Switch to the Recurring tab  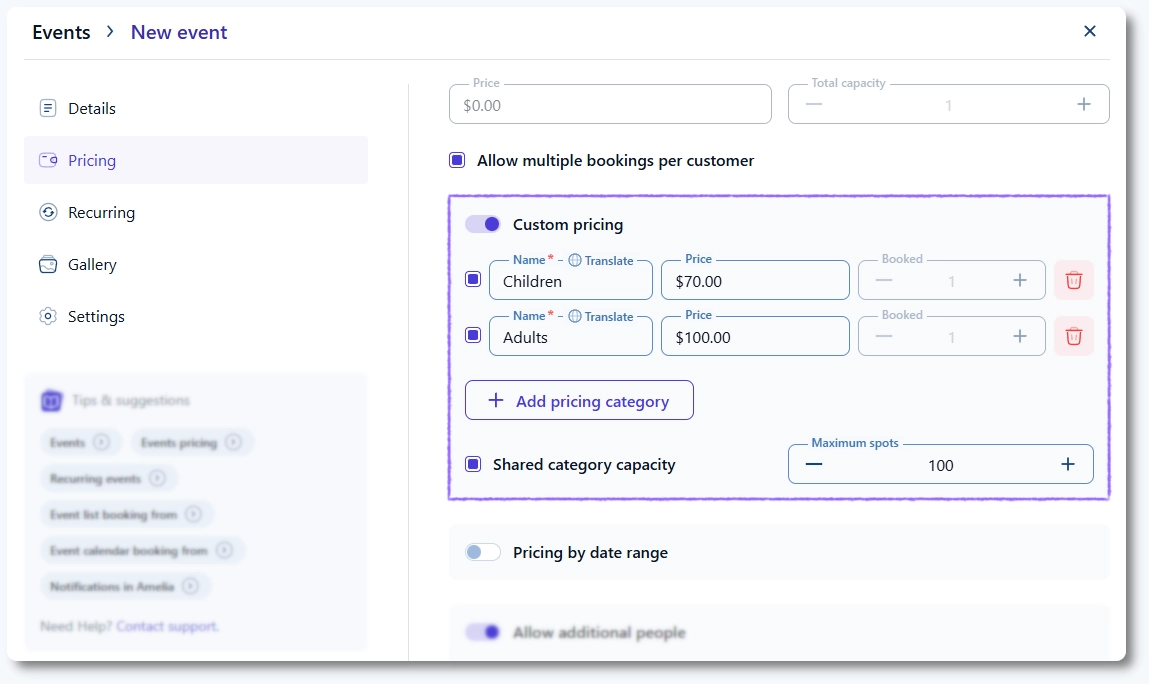(101, 212)
